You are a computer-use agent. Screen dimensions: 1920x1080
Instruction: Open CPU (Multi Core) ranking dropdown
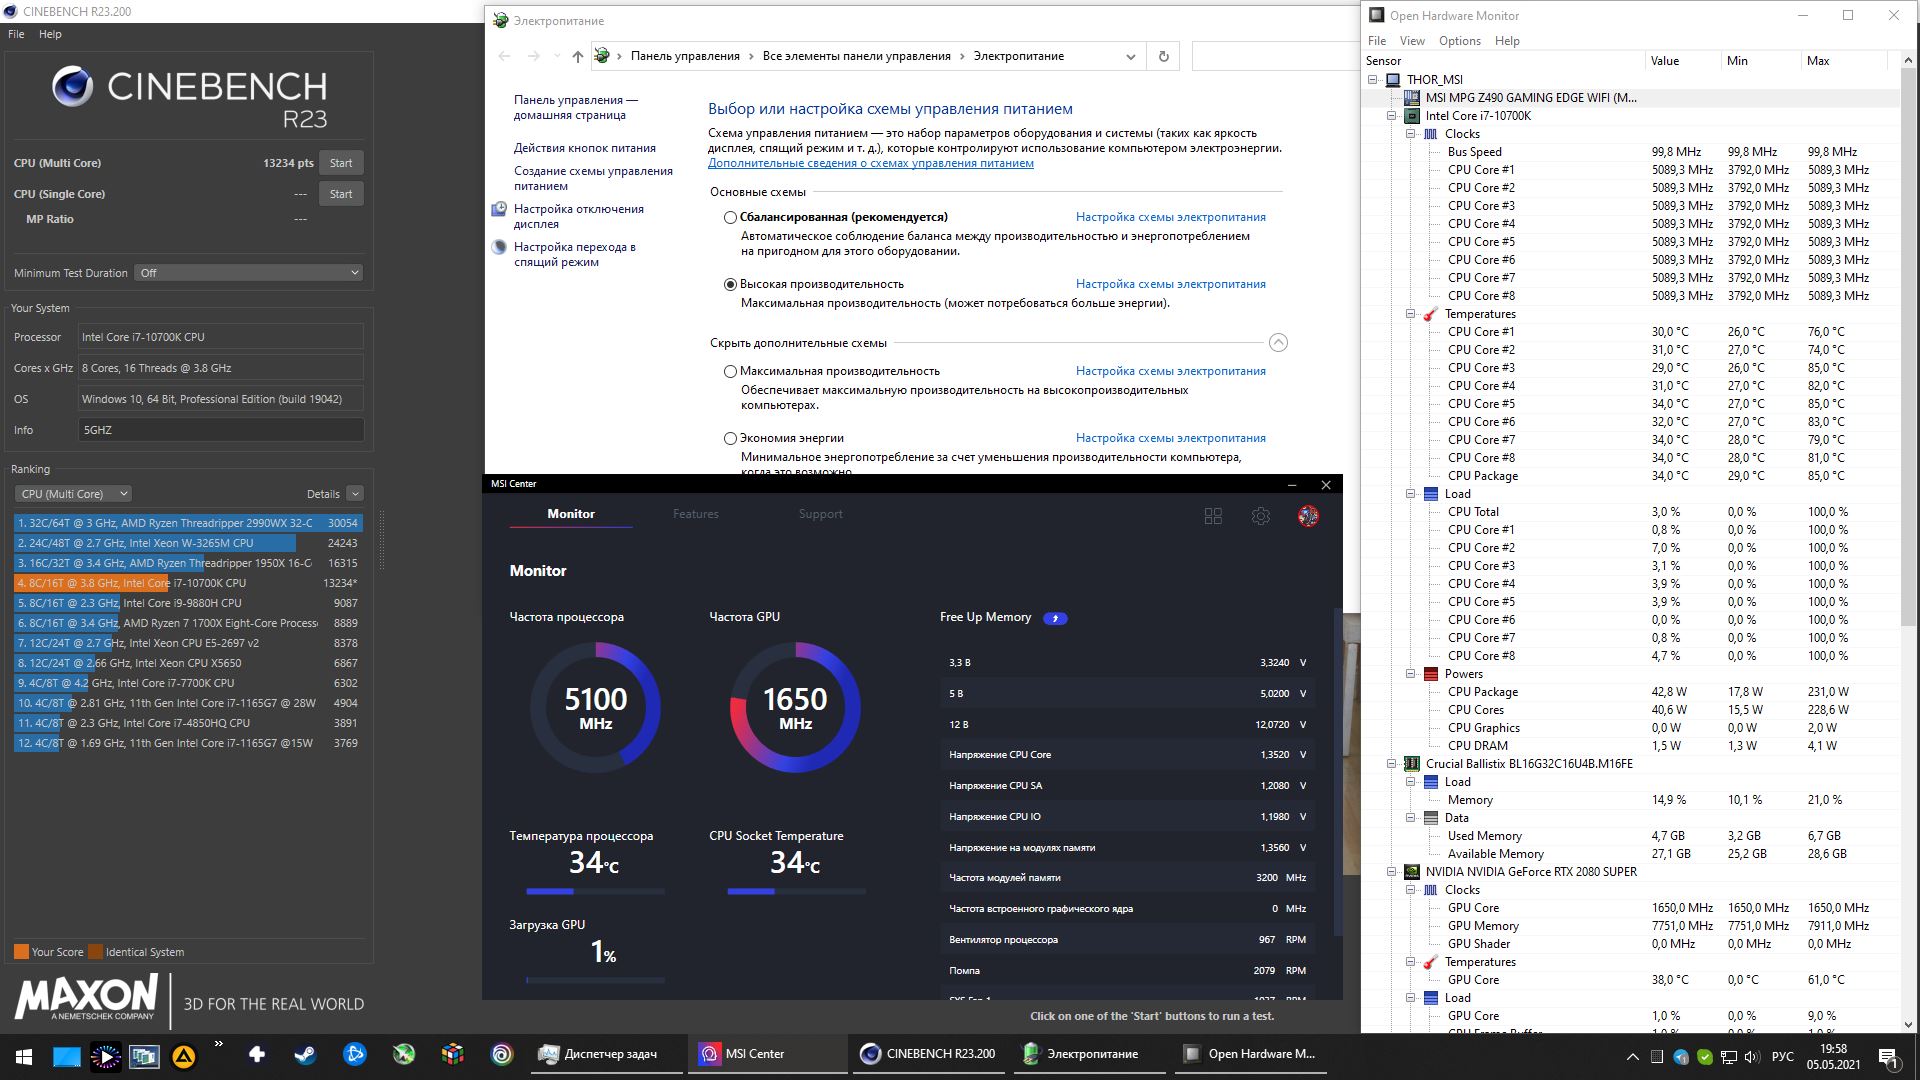click(73, 494)
